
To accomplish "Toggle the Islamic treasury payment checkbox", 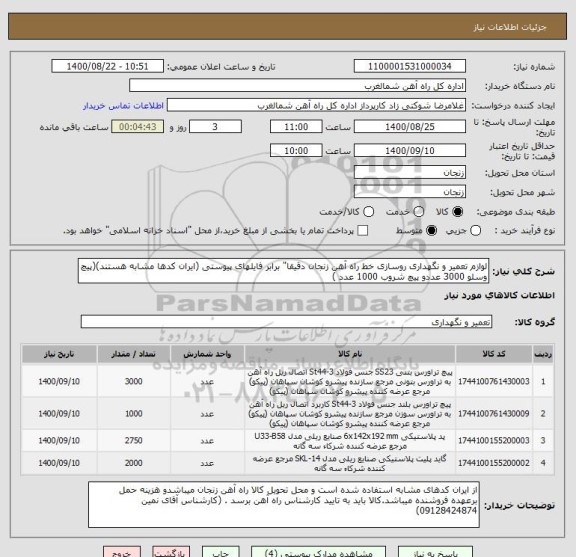I will [363, 231].
